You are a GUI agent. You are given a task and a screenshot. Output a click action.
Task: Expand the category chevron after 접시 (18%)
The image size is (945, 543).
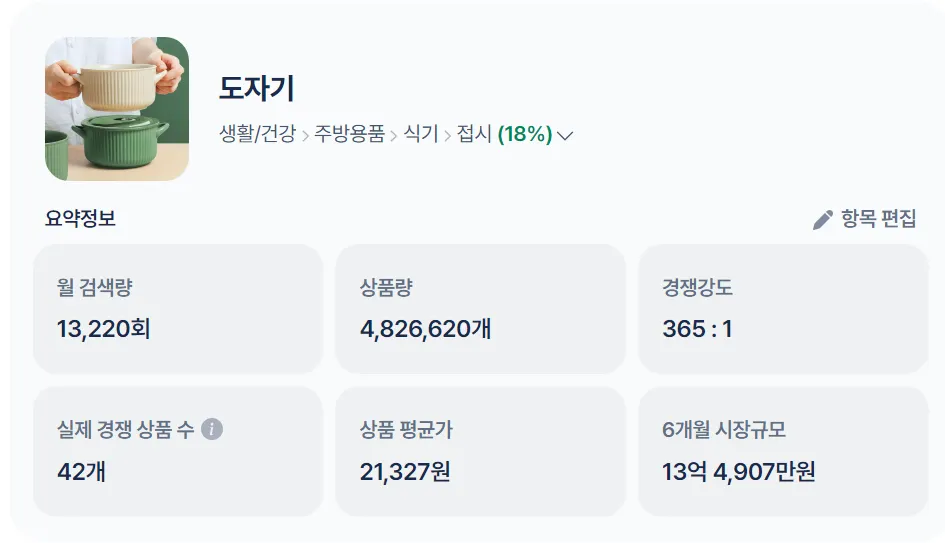pyautogui.click(x=565, y=135)
